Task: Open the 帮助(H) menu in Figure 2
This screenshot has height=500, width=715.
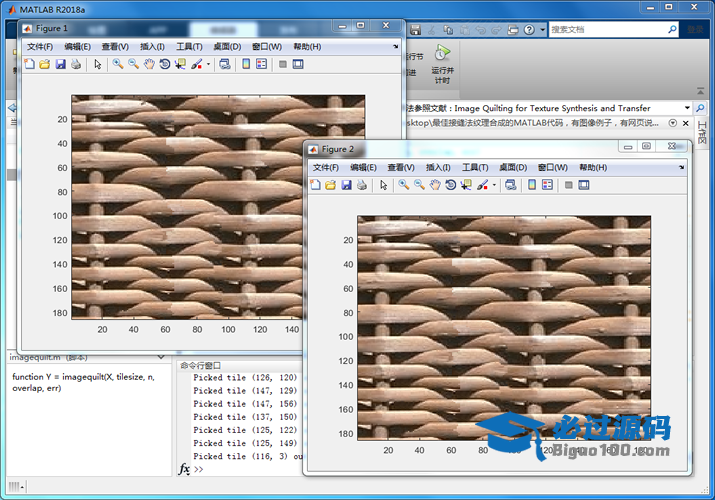Action: (x=593, y=167)
